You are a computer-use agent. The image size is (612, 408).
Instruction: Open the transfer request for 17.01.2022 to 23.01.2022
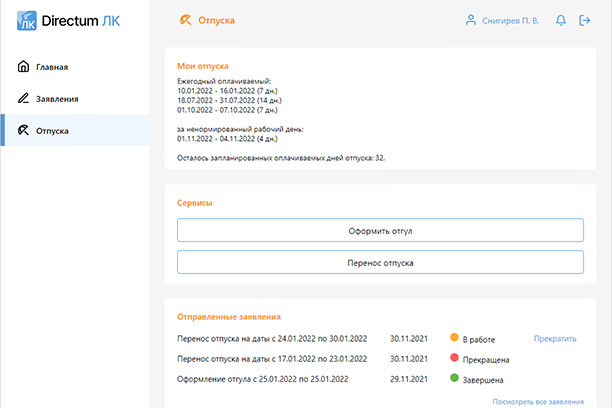272,359
